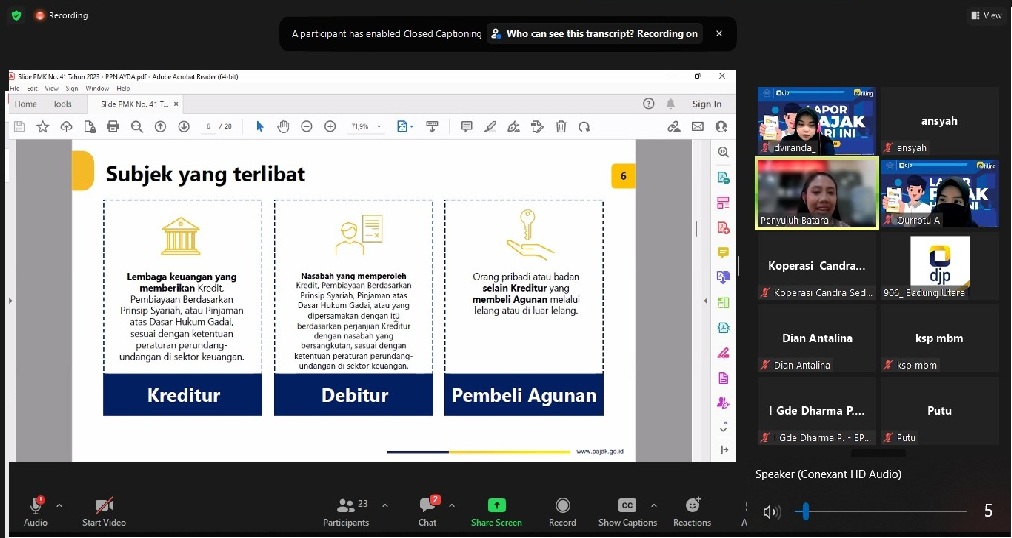Click 'Who can see this transcript?' link

point(569,34)
